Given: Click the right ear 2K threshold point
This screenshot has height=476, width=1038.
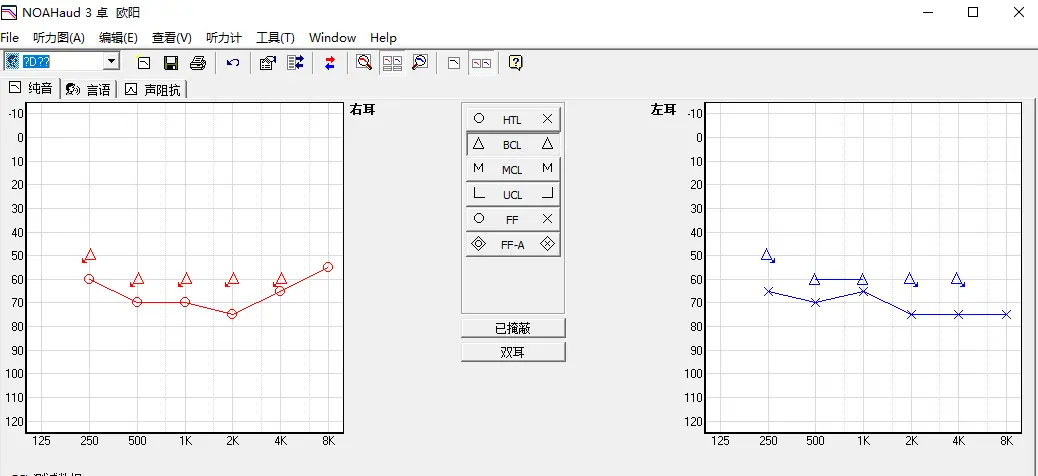Looking at the screenshot, I should 232,314.
